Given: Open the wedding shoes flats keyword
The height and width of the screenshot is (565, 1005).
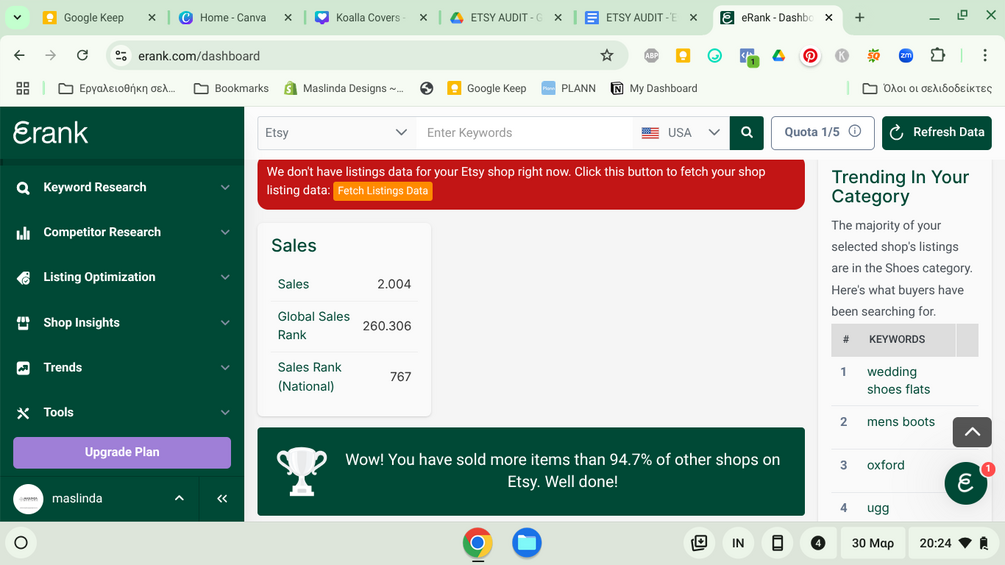Looking at the screenshot, I should [x=899, y=381].
